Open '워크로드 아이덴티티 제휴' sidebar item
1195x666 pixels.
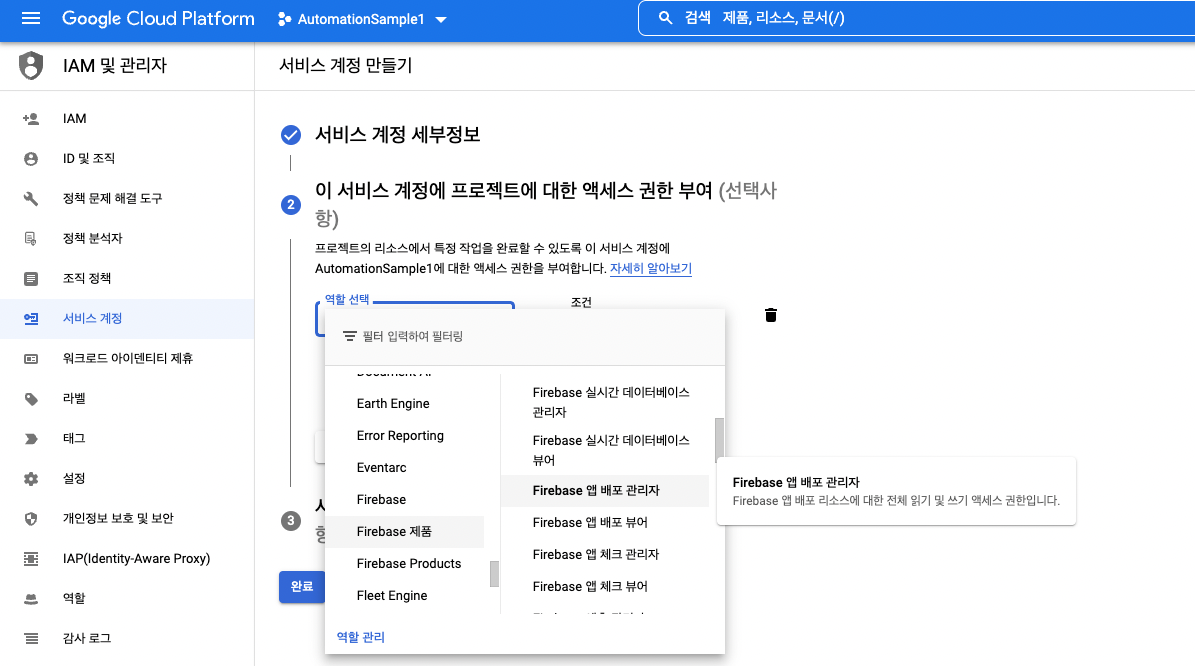(127, 358)
